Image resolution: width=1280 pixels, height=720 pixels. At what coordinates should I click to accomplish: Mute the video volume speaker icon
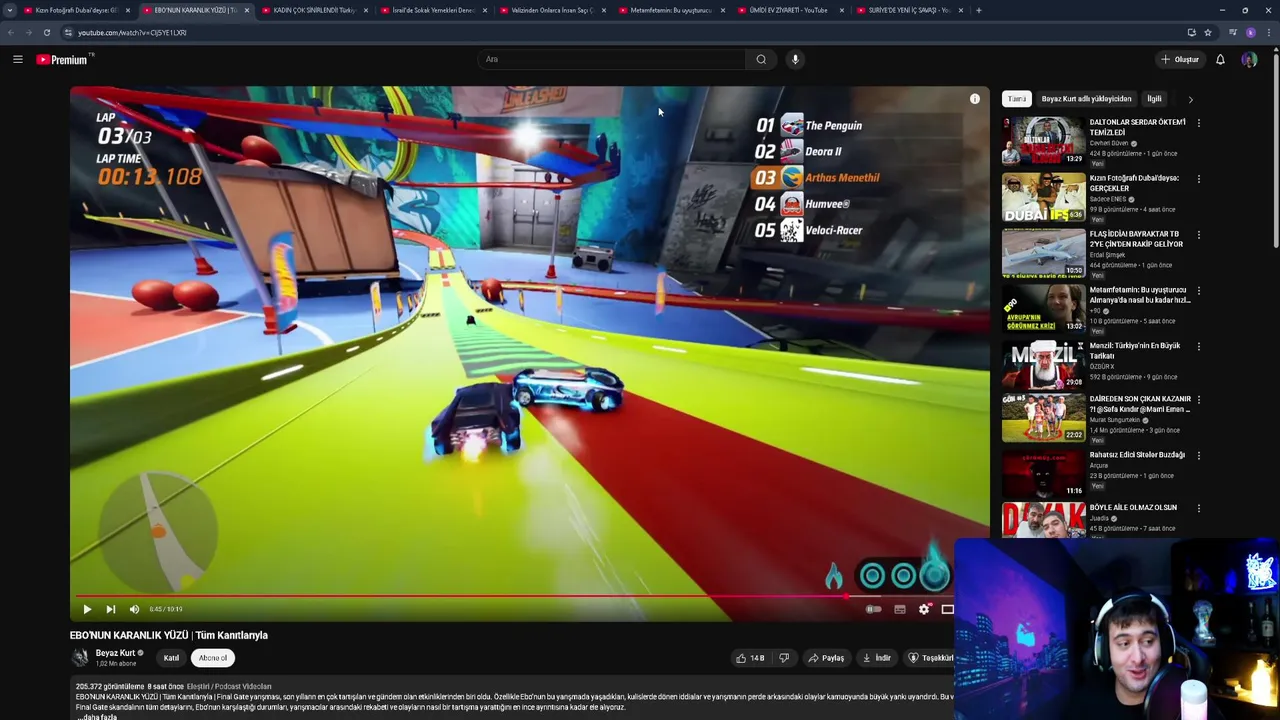[134, 609]
